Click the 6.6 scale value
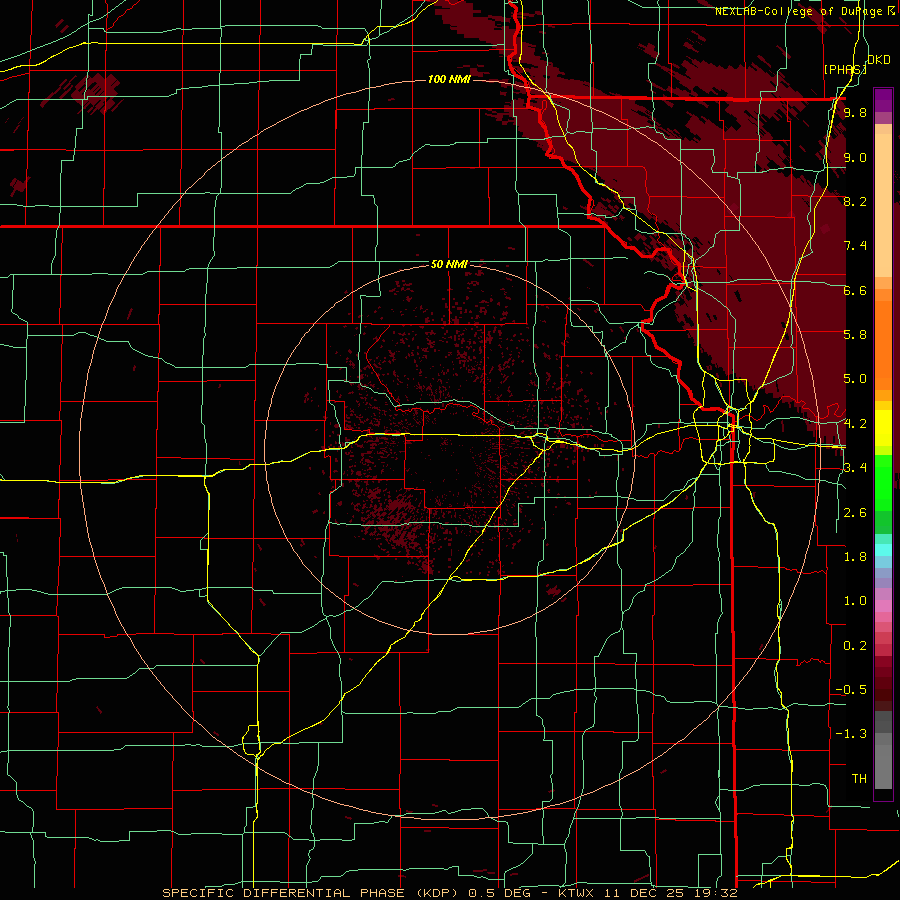900x900 pixels. pos(855,290)
